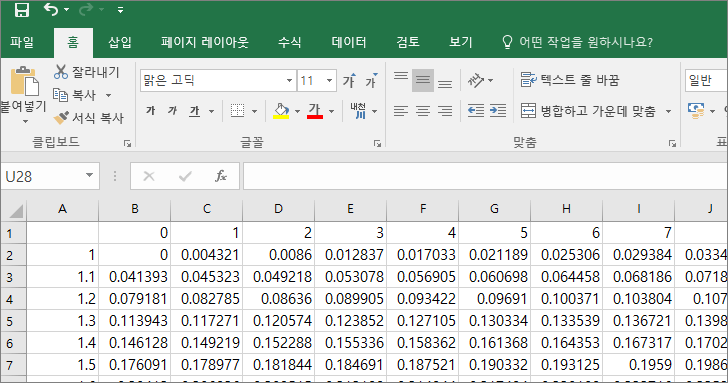Toggle underline 가 formatting
The image size is (728, 383).
tap(195, 110)
